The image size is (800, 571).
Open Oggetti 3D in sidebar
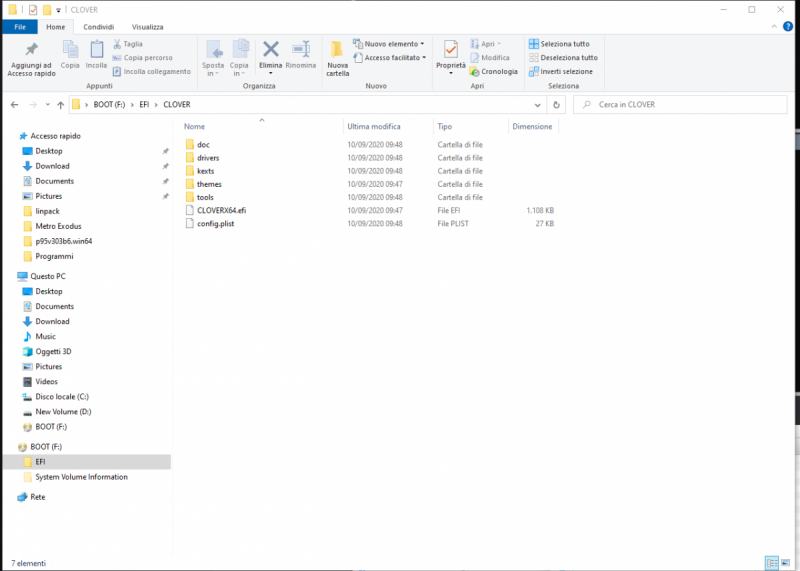[53, 352]
